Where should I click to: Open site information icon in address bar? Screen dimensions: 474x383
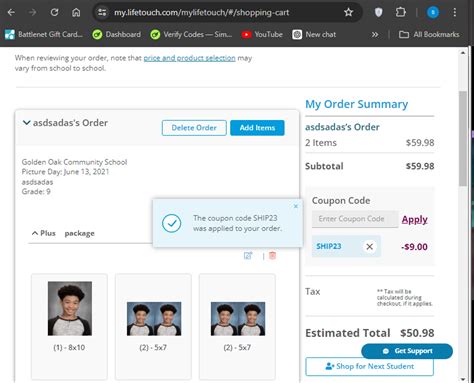[102, 13]
